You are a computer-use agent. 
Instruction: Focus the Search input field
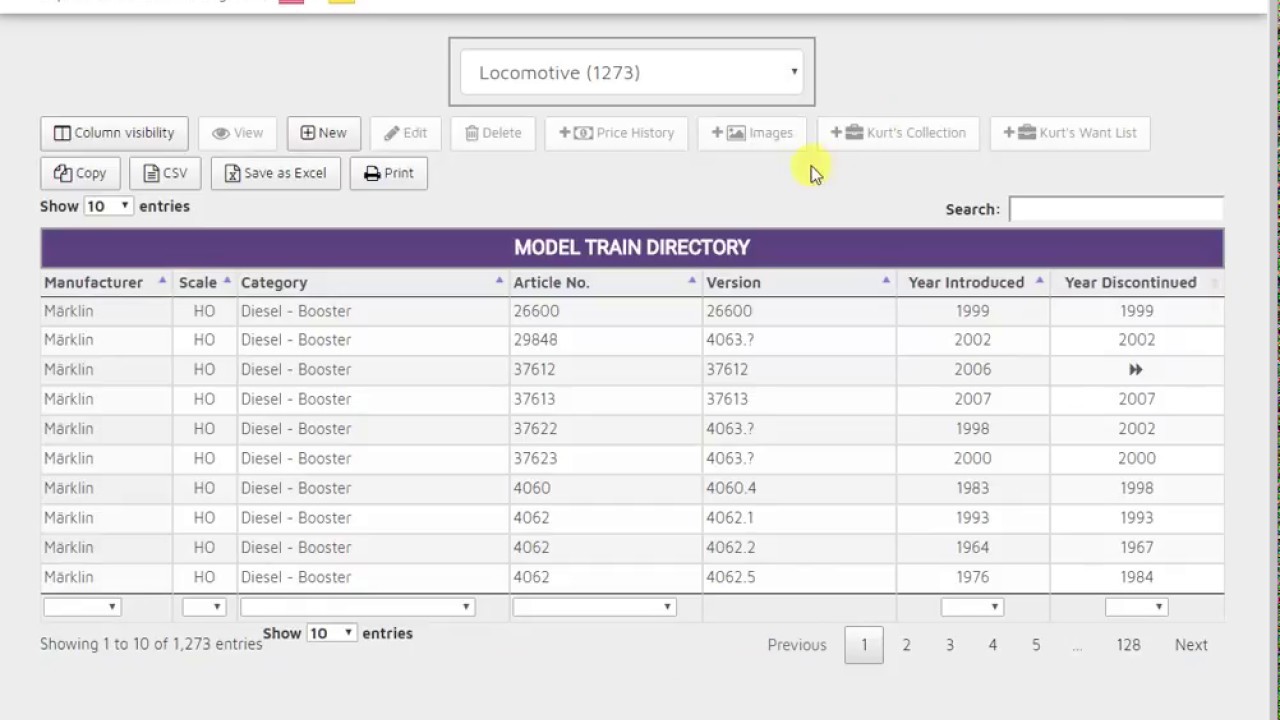pyautogui.click(x=1116, y=209)
